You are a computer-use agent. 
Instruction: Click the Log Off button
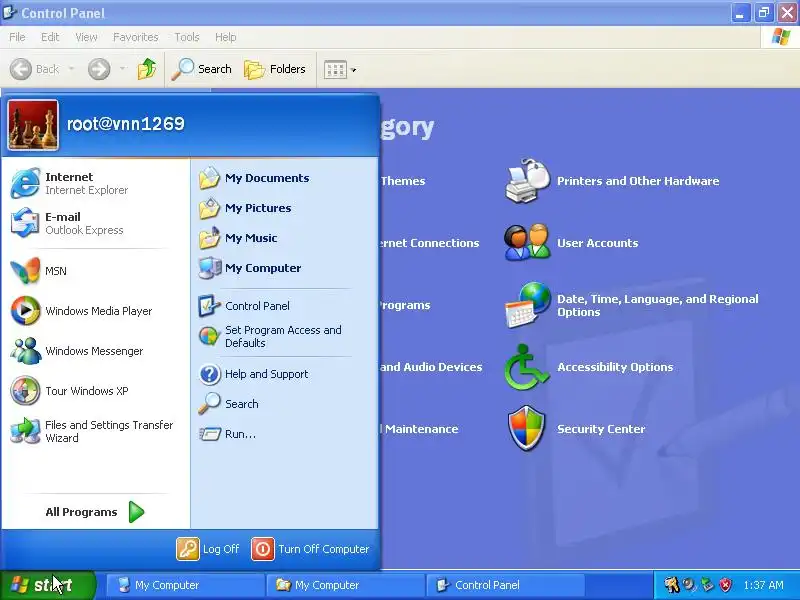pyautogui.click(x=208, y=549)
